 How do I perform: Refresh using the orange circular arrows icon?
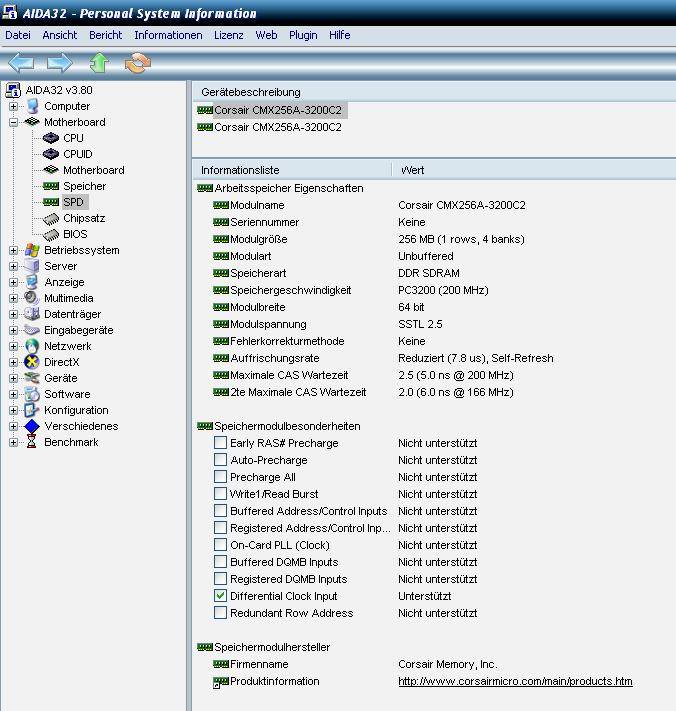click(x=137, y=63)
